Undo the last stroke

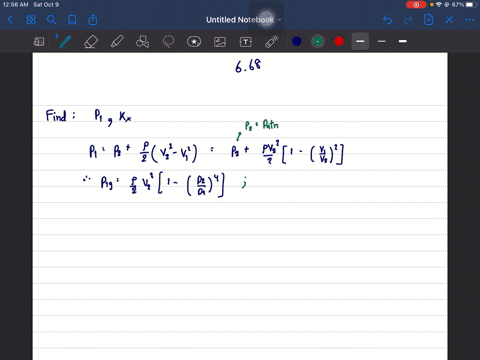point(387,20)
